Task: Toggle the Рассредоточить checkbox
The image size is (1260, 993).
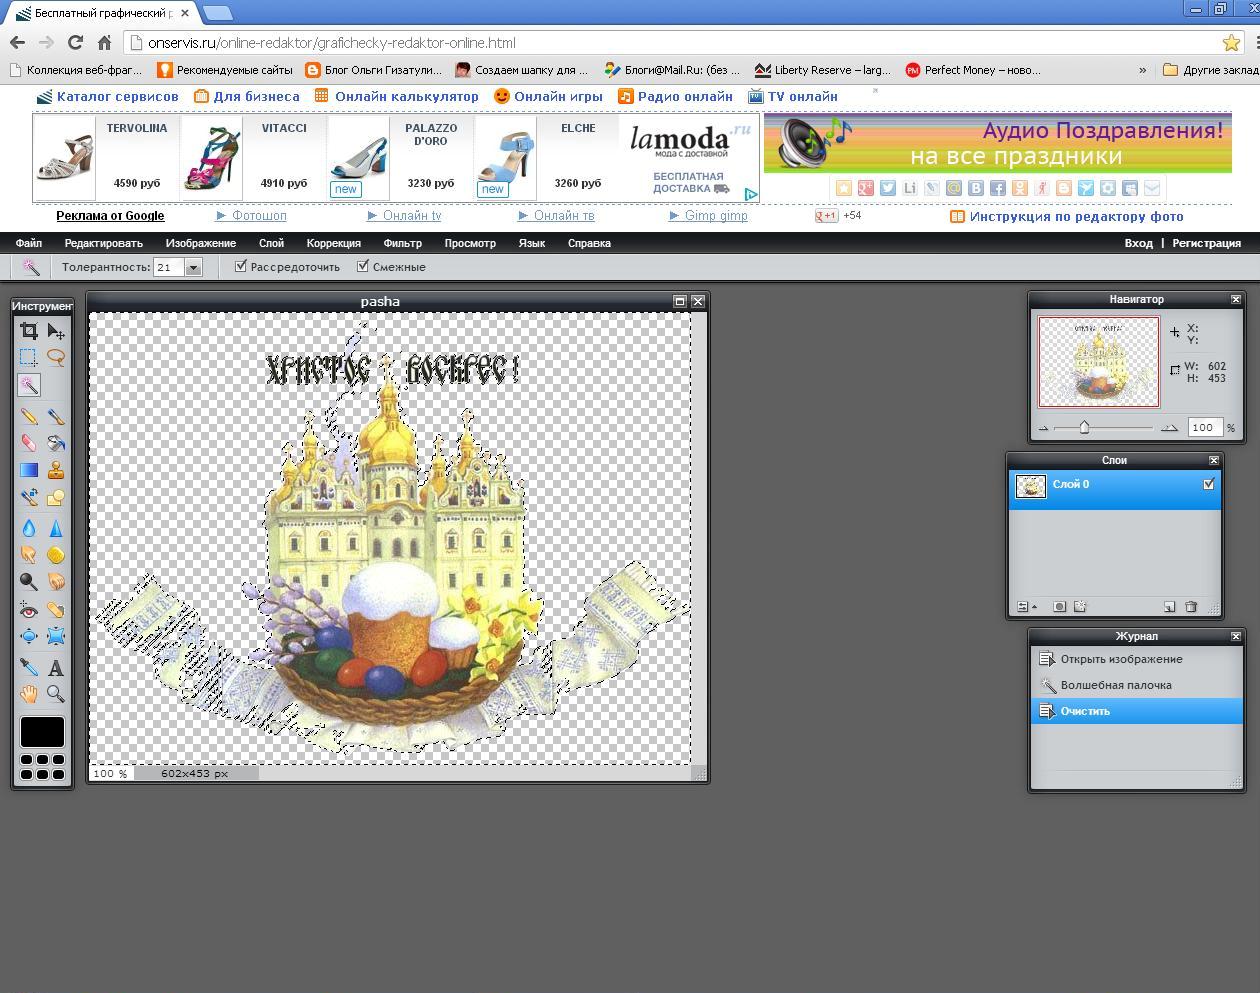Action: 241,266
